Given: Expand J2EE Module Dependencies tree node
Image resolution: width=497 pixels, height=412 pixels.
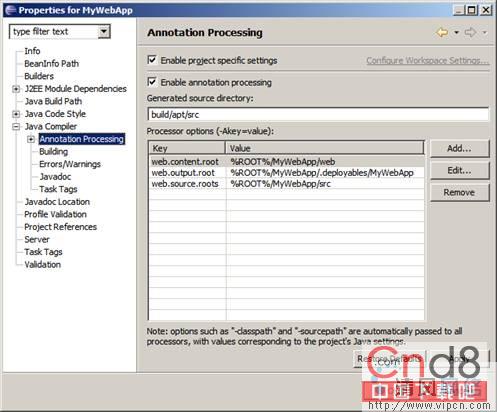Looking at the screenshot, I should (16, 89).
